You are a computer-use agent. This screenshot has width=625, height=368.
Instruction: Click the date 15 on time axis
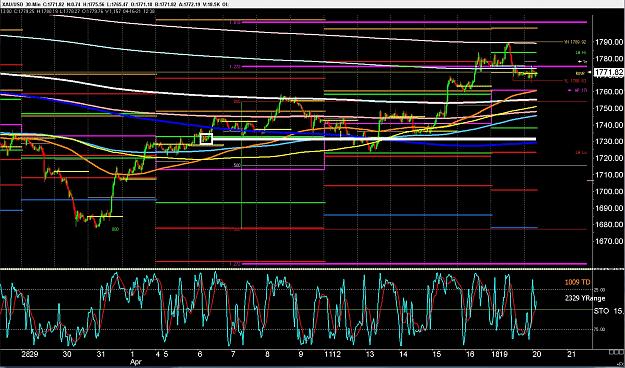coord(437,354)
